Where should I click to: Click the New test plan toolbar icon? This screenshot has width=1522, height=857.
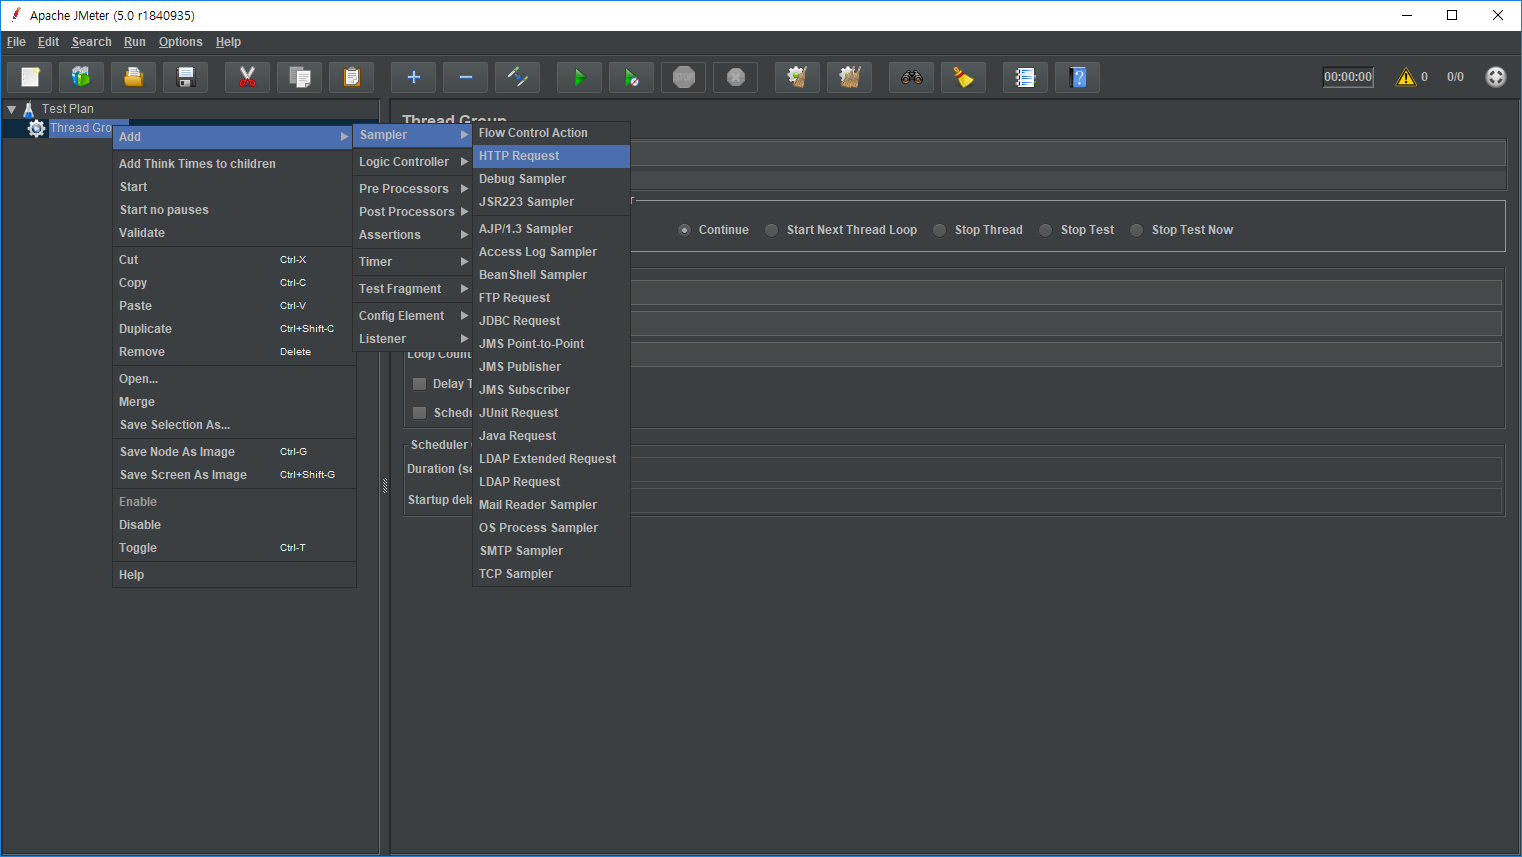click(30, 77)
